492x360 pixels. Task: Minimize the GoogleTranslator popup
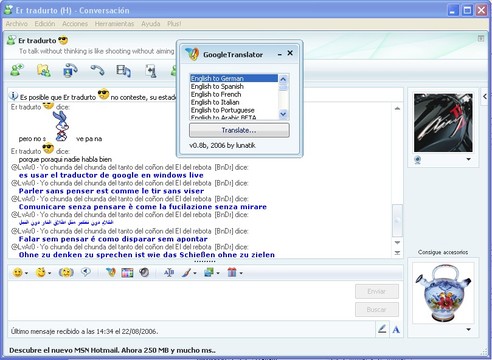pyautogui.click(x=280, y=54)
